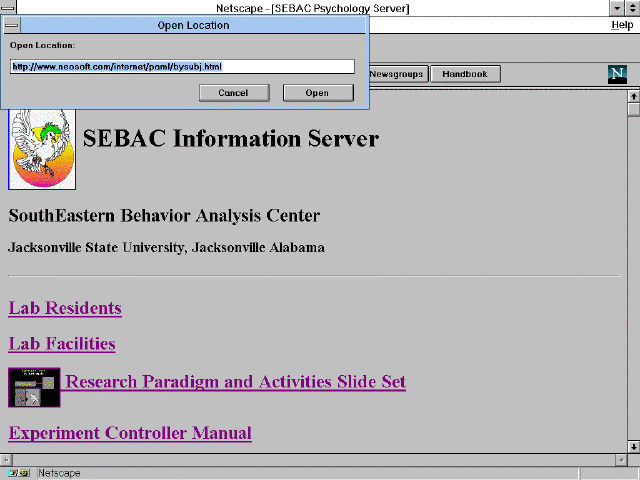The width and height of the screenshot is (640, 480).
Task: Click the Netscape N logo icon
Action: coord(617,74)
